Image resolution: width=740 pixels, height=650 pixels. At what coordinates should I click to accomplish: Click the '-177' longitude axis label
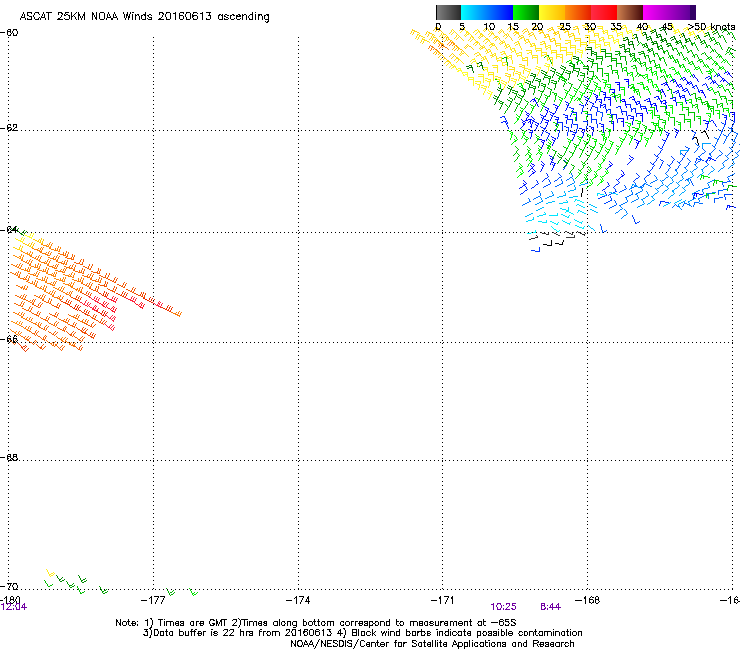point(153,600)
